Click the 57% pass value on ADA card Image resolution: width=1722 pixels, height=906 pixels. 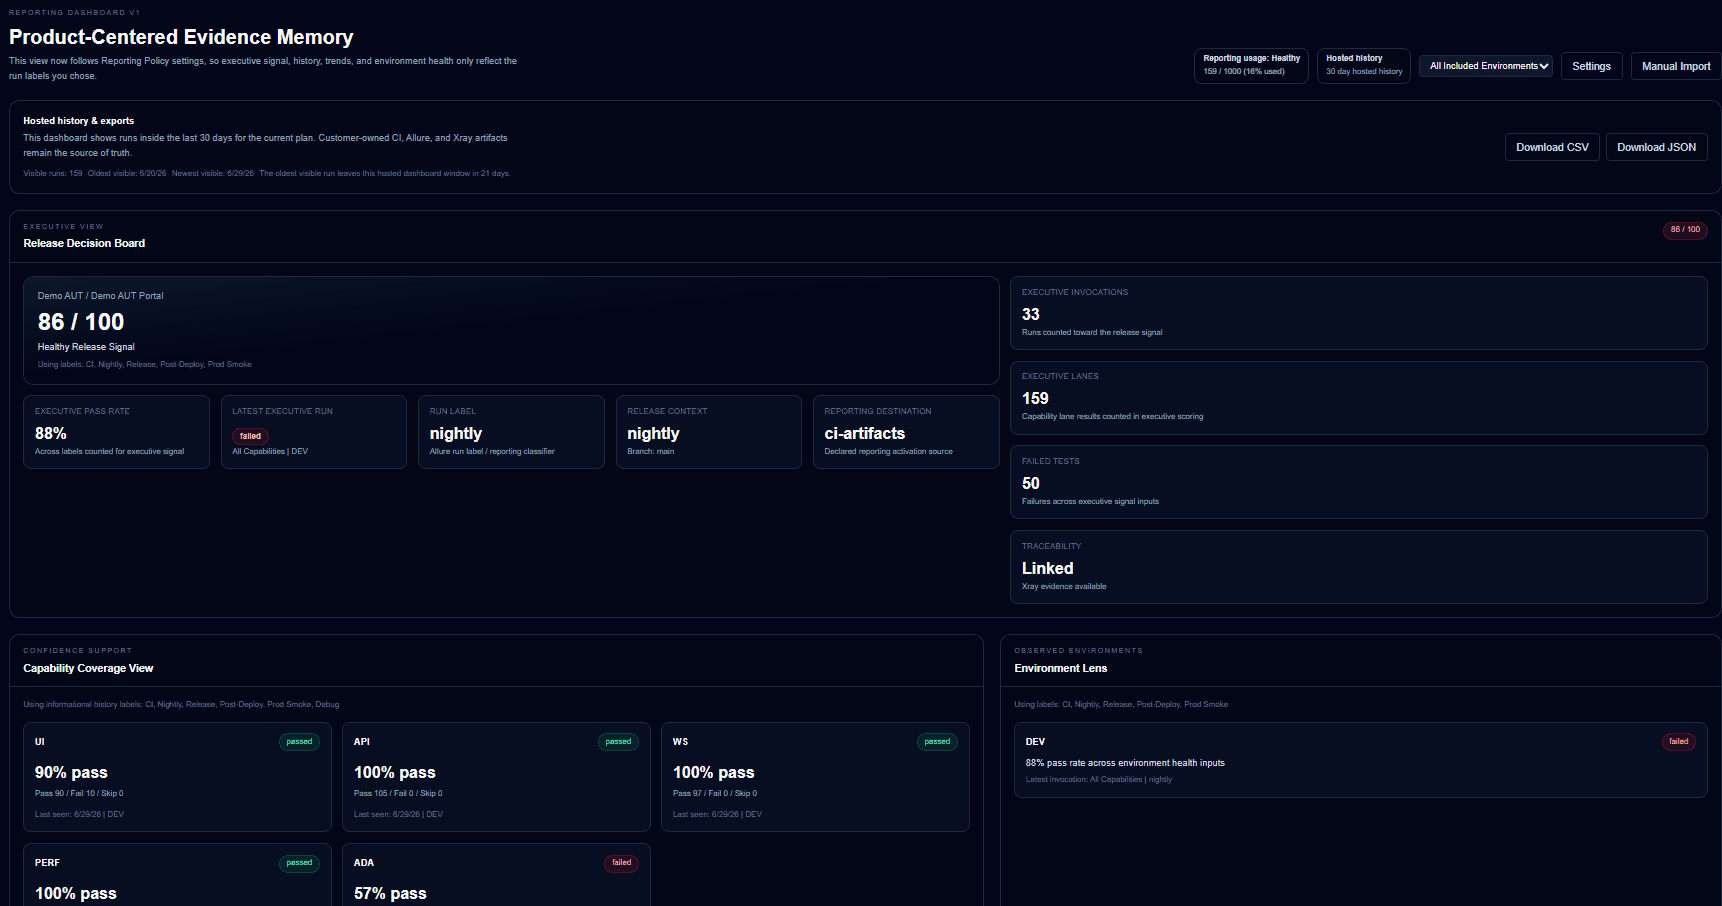pos(390,894)
